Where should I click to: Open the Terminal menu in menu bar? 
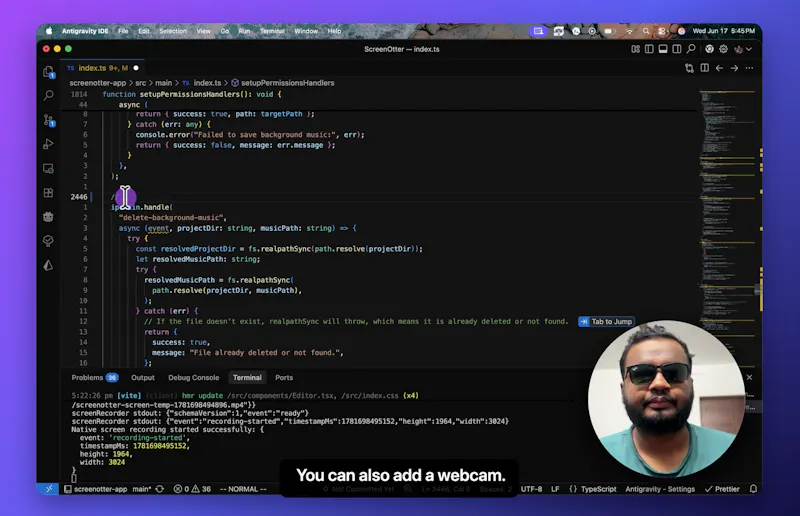(272, 31)
